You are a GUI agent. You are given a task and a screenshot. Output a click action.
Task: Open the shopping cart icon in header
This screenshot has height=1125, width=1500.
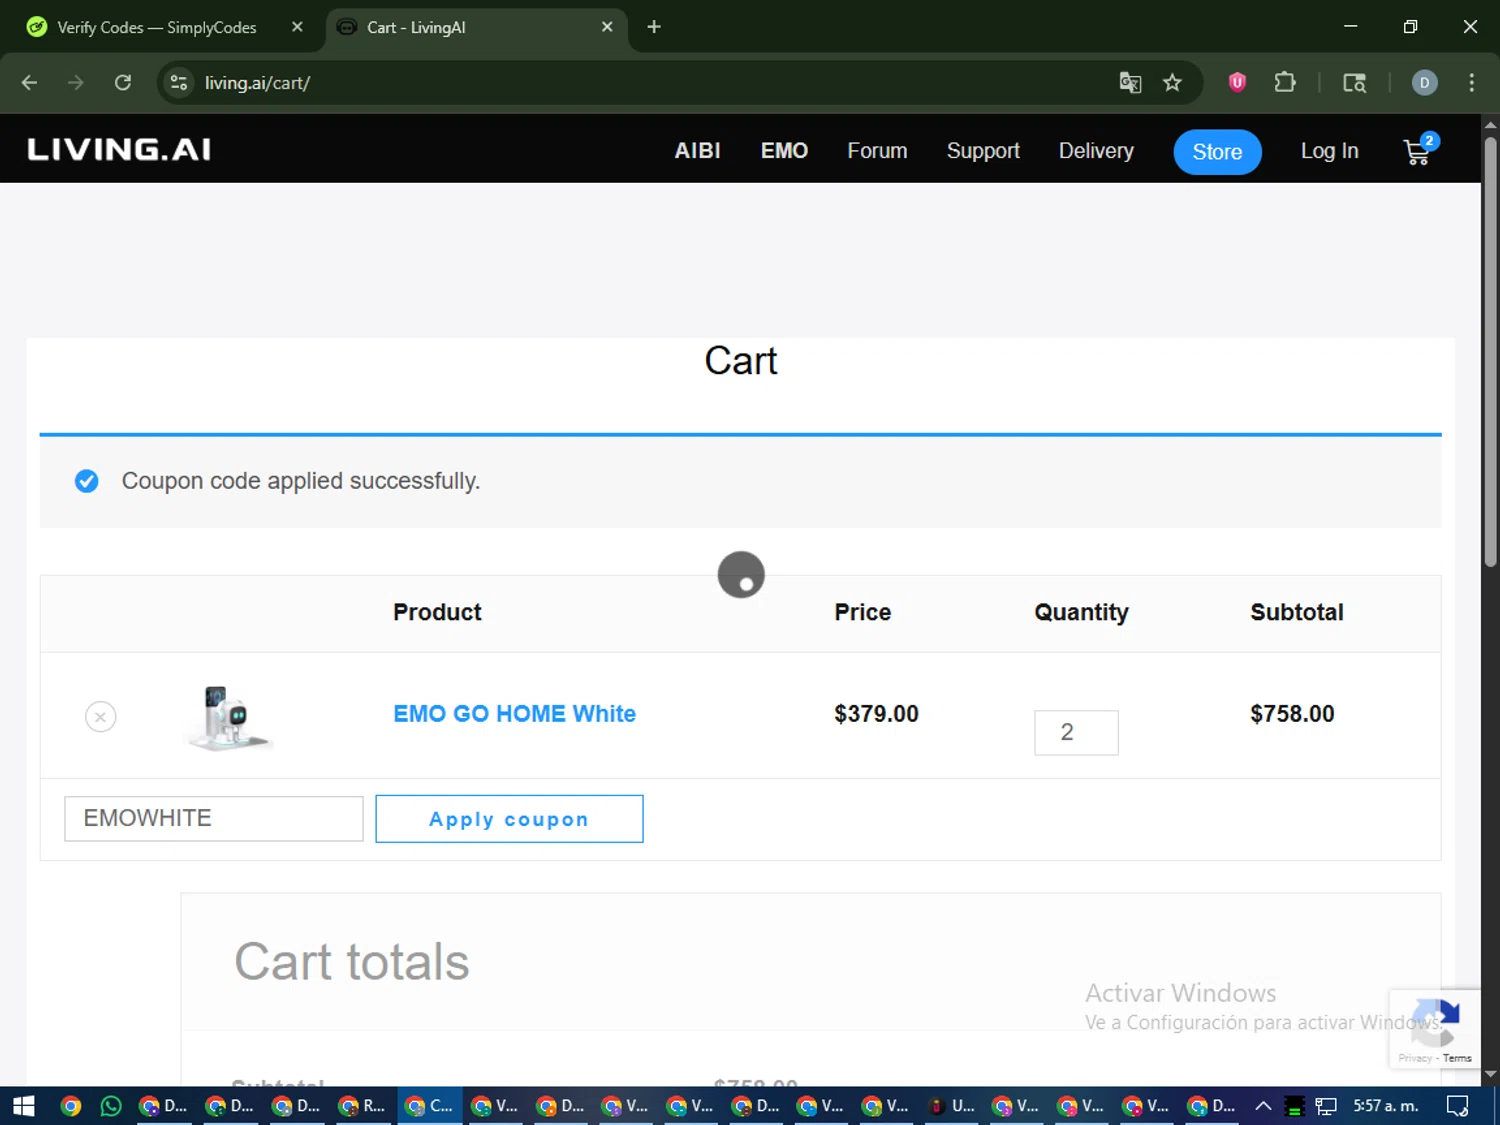[1419, 150]
